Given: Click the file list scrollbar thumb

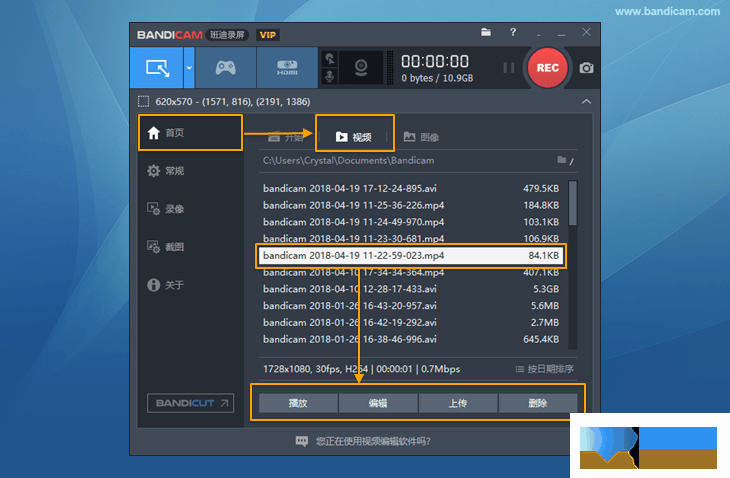Looking at the screenshot, I should [573, 203].
